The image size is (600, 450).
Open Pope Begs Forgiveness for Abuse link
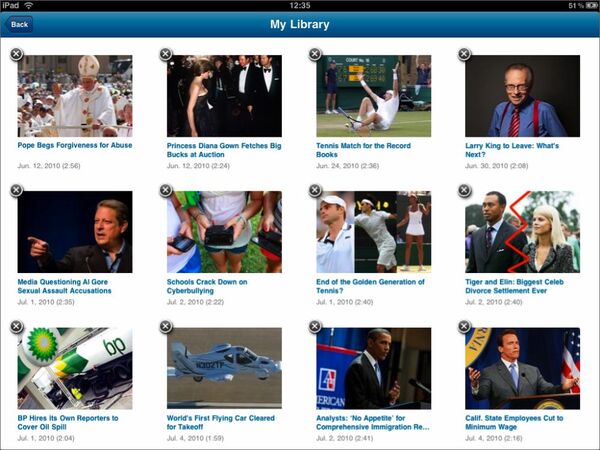(75, 145)
